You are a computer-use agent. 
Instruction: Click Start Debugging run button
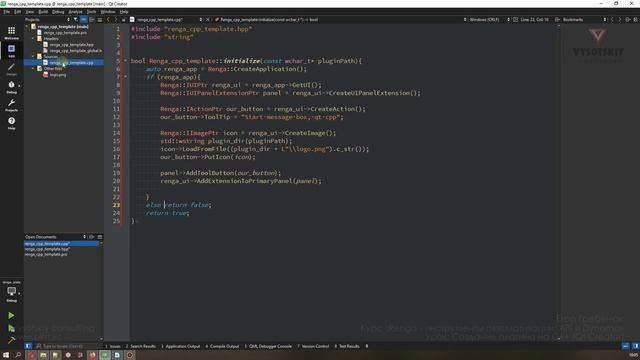(11, 328)
